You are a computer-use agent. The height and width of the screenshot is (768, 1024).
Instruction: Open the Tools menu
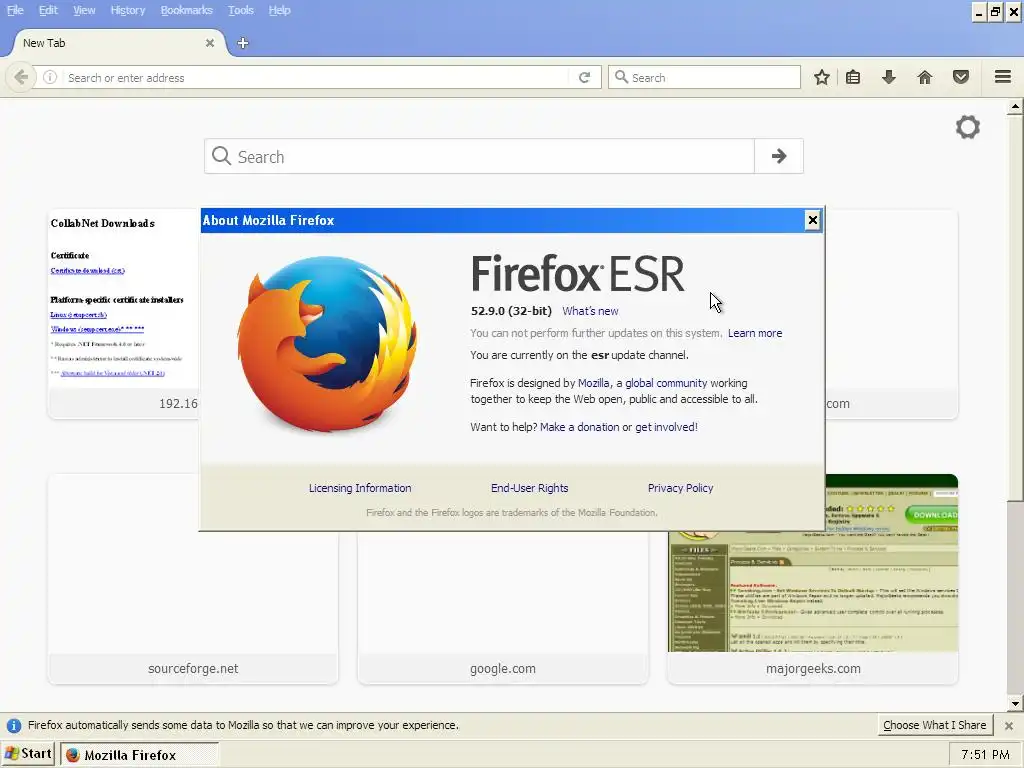241,10
